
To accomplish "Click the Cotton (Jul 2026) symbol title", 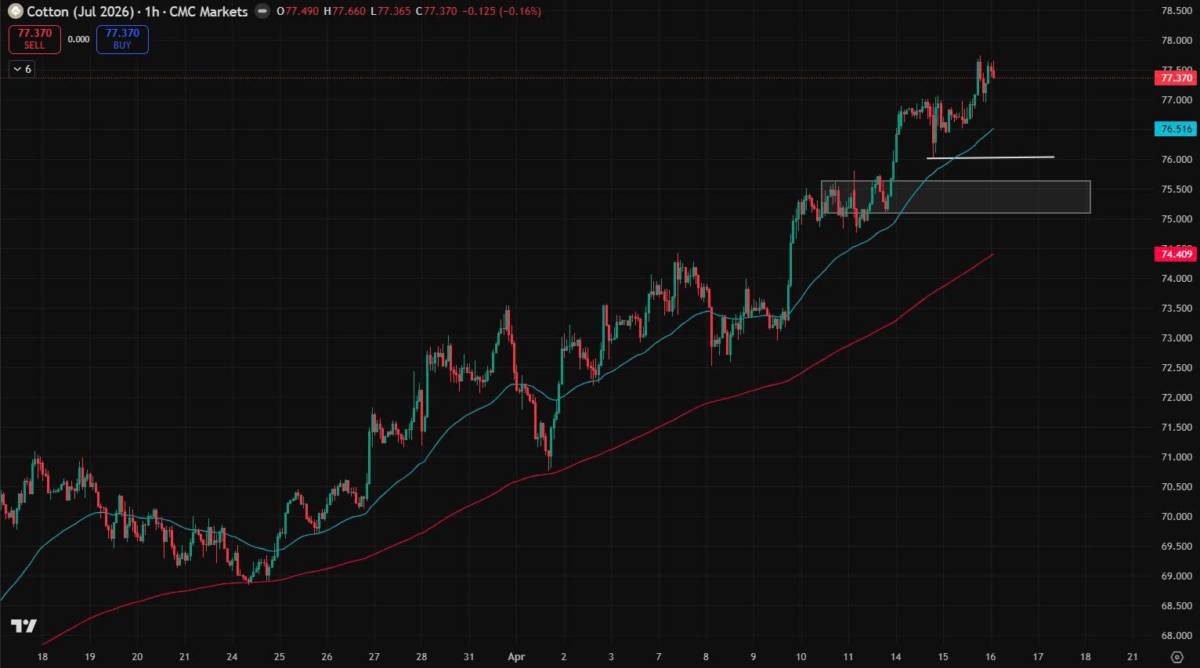I will [78, 11].
